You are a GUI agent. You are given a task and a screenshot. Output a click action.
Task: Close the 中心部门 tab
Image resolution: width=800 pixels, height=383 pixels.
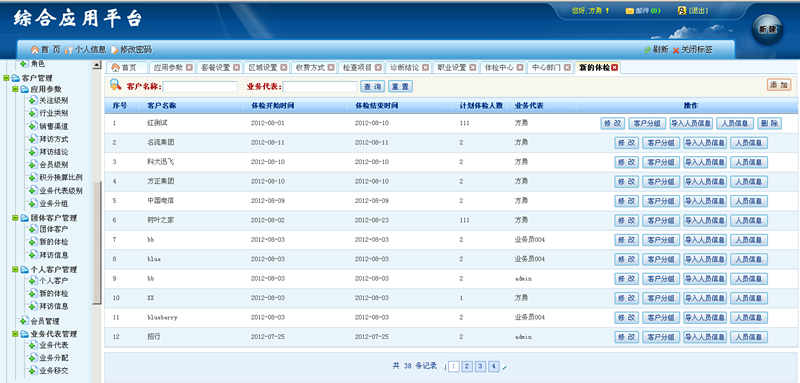[x=567, y=67]
